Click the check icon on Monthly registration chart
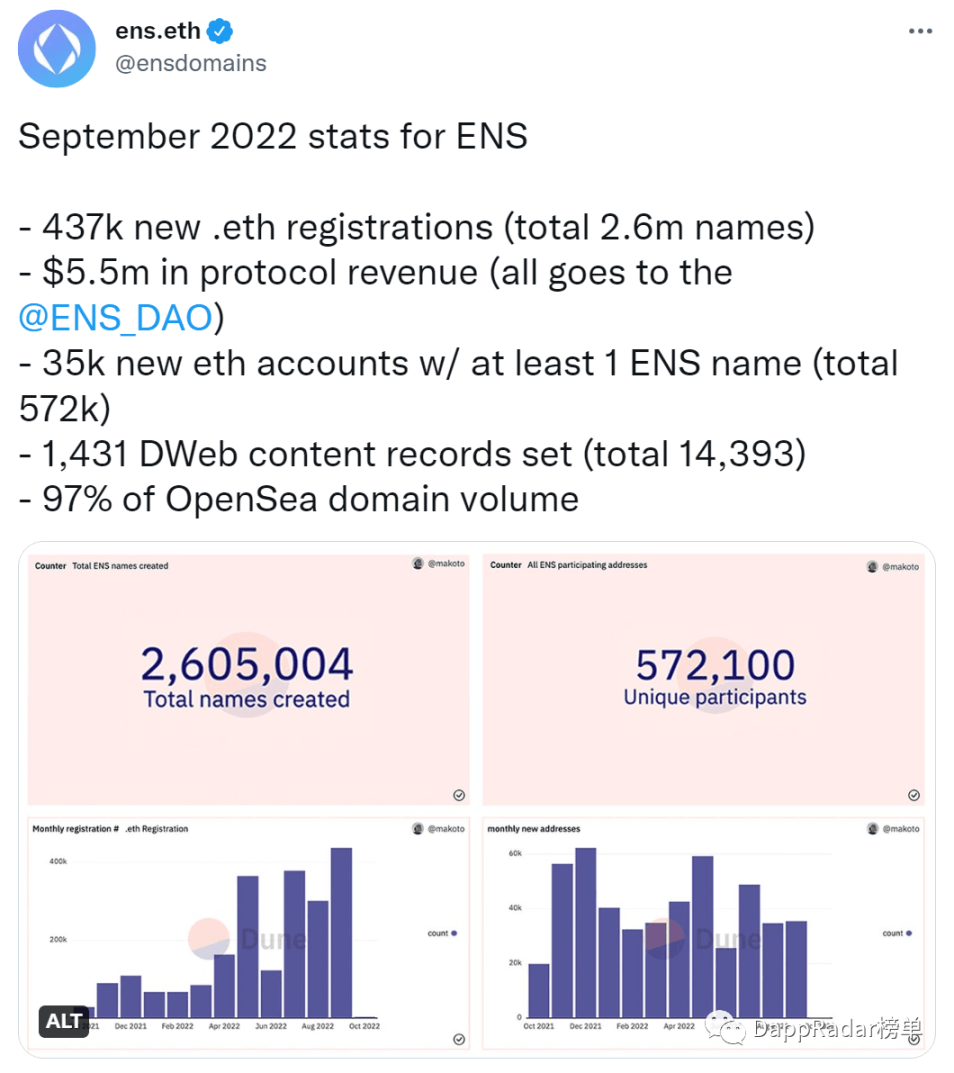The height and width of the screenshot is (1073, 954). point(459,1039)
